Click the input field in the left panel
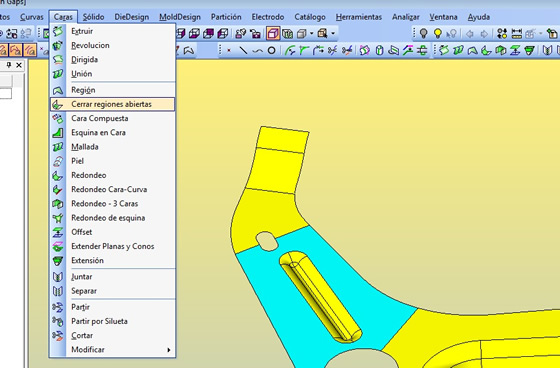 click(x=6, y=94)
